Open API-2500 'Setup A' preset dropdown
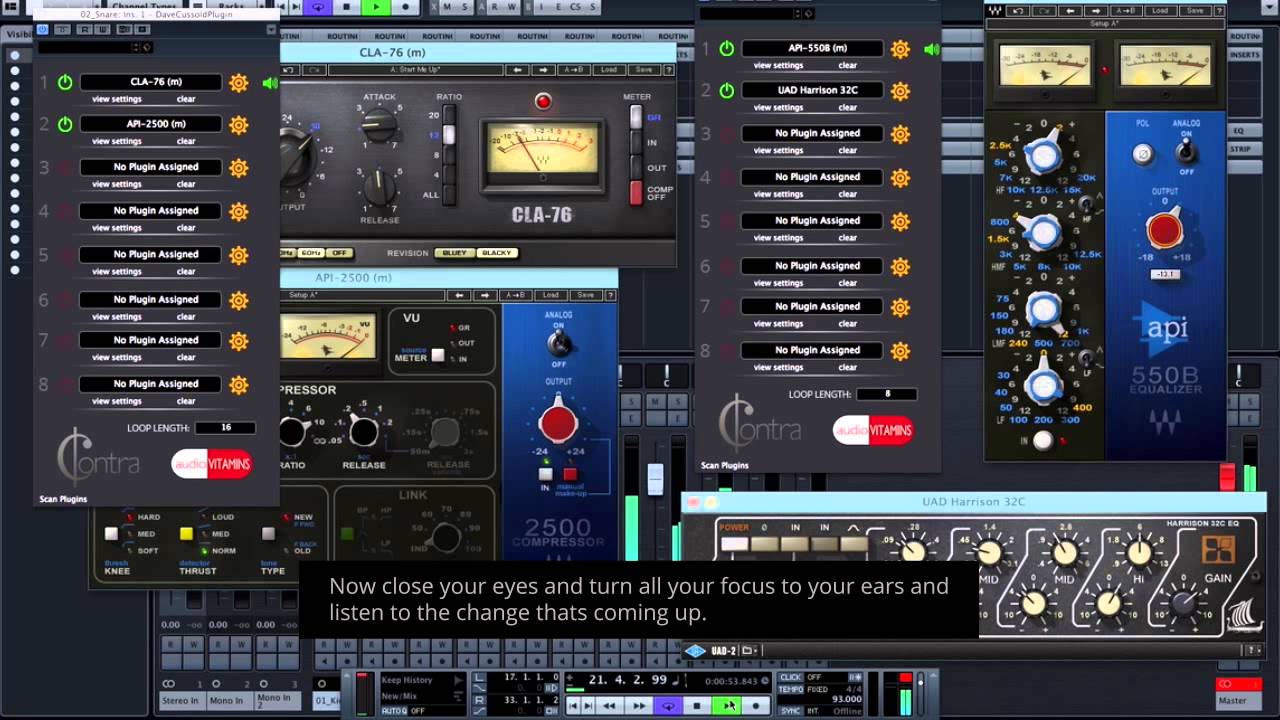 tap(363, 295)
